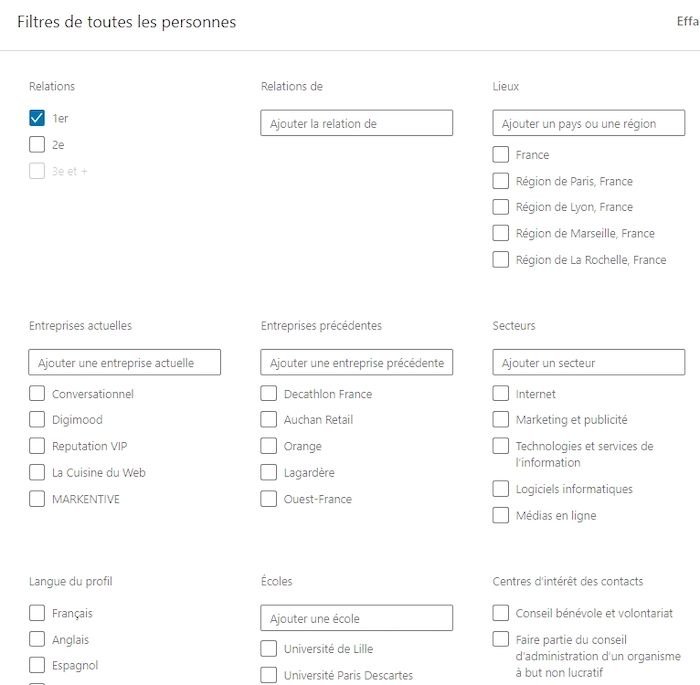The image size is (700, 685).
Task: Tick the Reputation VIP checkbox
Action: pos(37,446)
